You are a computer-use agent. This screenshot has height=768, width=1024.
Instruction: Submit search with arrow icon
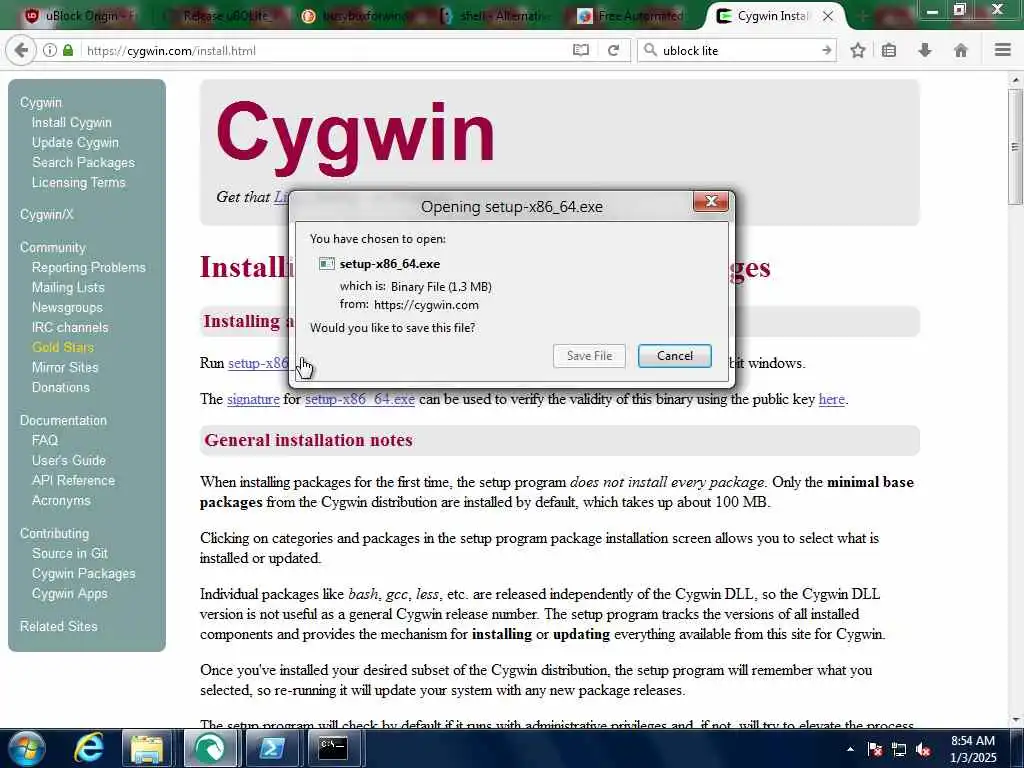[826, 50]
